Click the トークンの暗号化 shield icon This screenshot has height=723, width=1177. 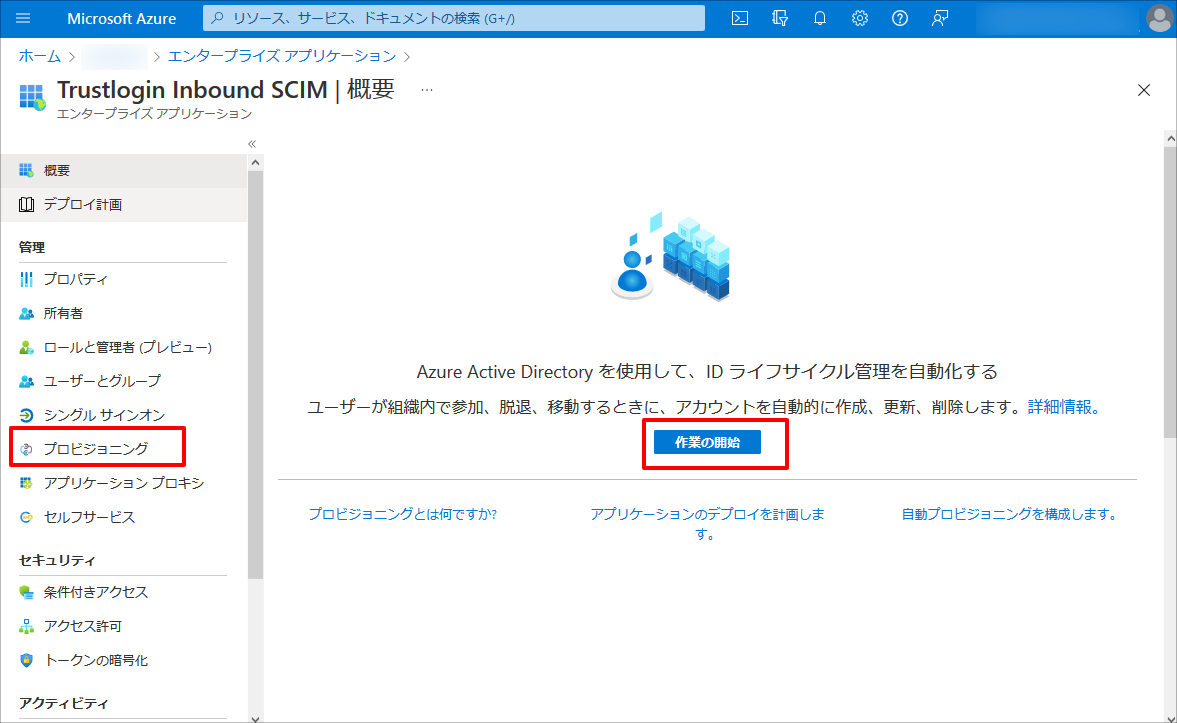tap(26, 660)
